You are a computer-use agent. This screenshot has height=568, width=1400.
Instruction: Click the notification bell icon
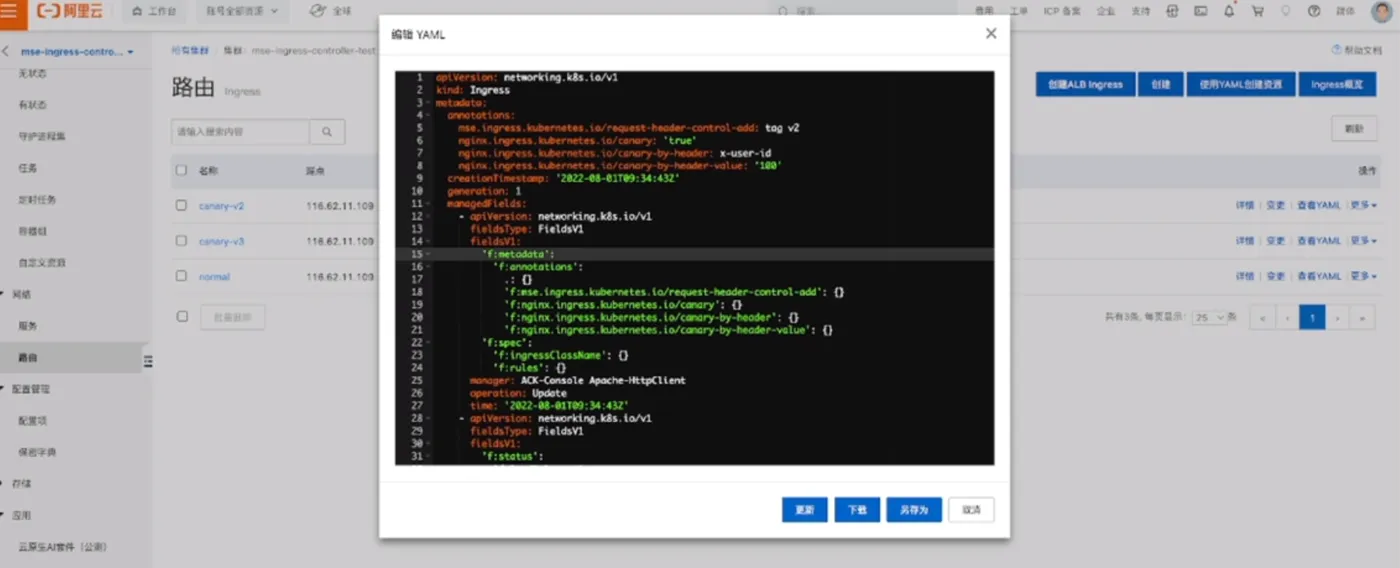tap(1229, 11)
